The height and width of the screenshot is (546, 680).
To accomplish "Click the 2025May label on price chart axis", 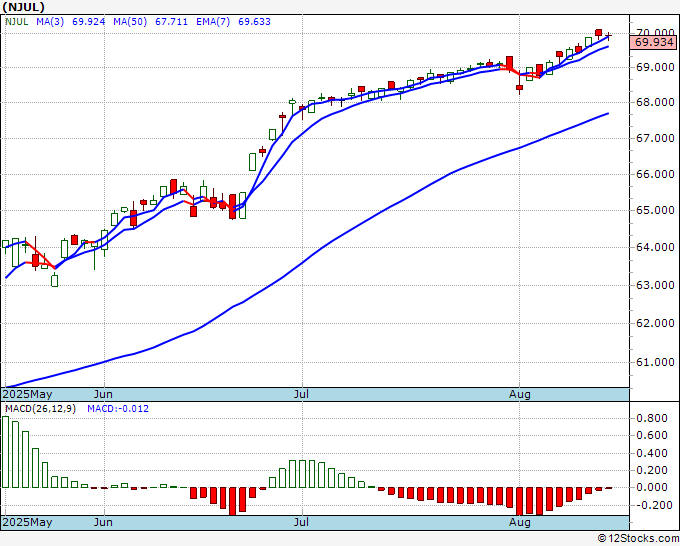I will pyautogui.click(x=27, y=394).
